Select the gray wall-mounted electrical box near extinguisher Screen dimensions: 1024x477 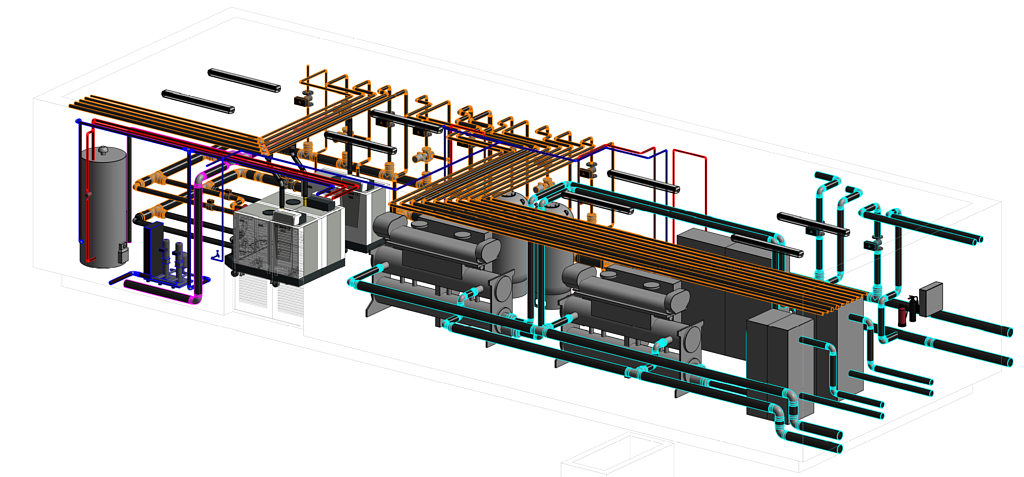[x=931, y=299]
